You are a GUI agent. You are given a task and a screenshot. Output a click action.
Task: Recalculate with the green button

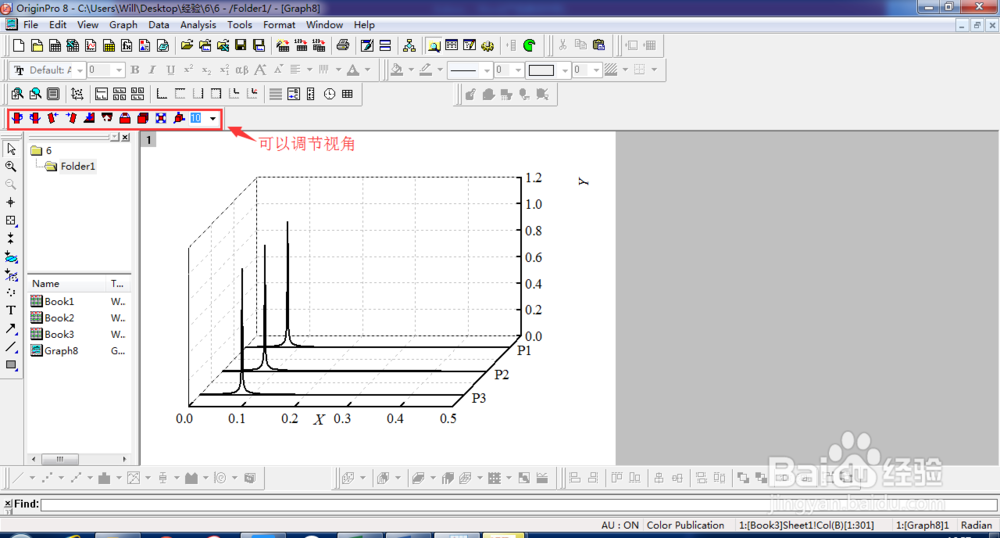coord(529,45)
